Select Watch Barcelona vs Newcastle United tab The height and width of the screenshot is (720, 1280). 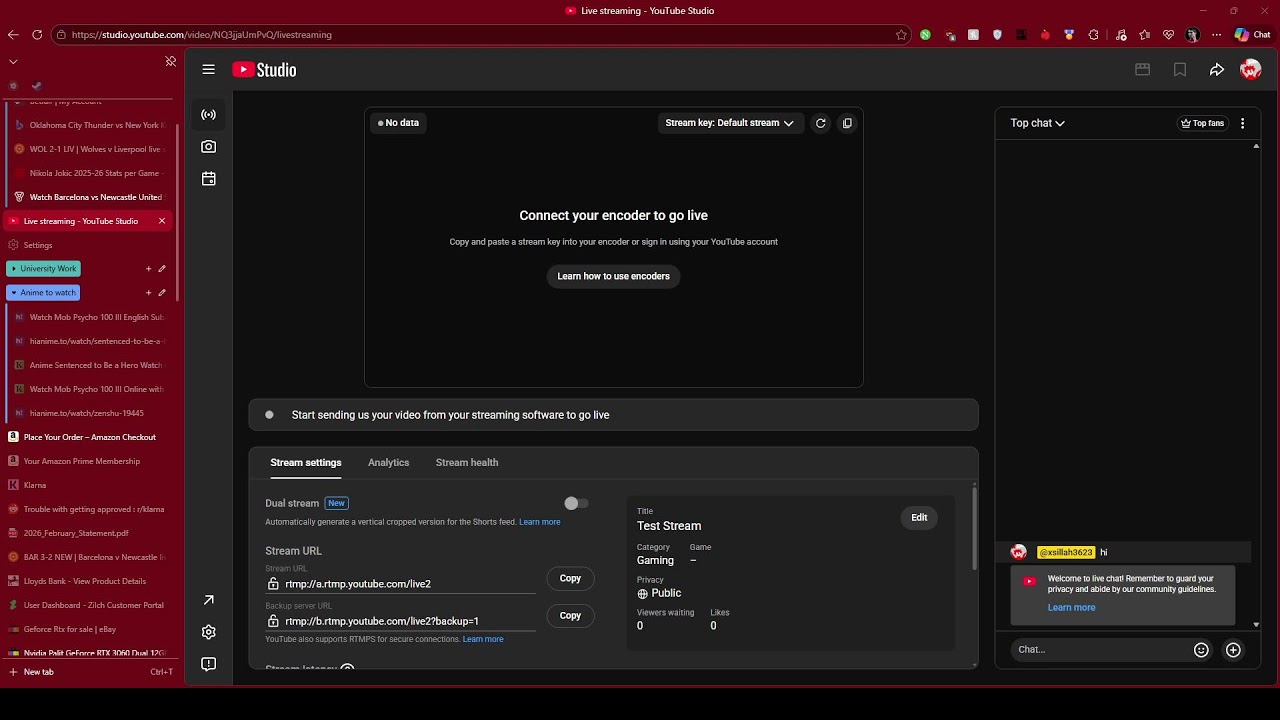(90, 197)
